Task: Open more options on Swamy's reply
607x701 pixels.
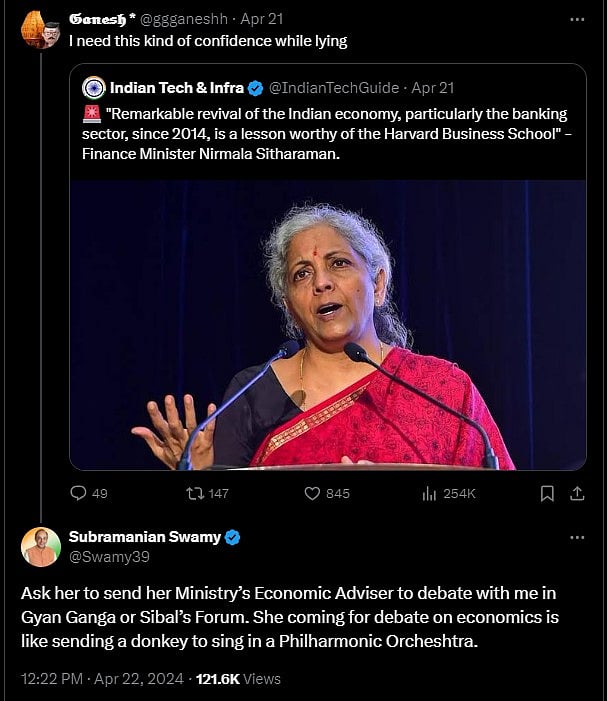Action: point(576,537)
